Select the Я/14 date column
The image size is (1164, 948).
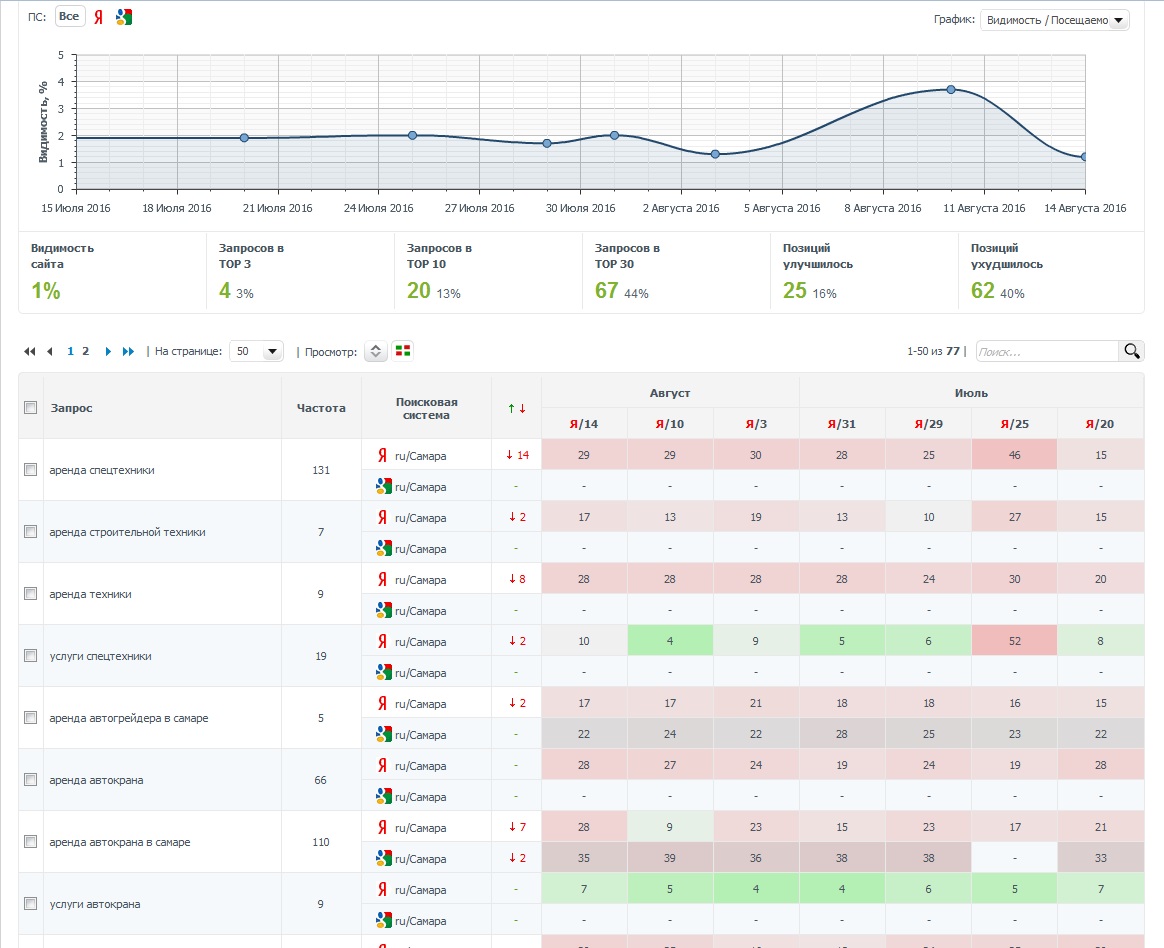coord(583,424)
